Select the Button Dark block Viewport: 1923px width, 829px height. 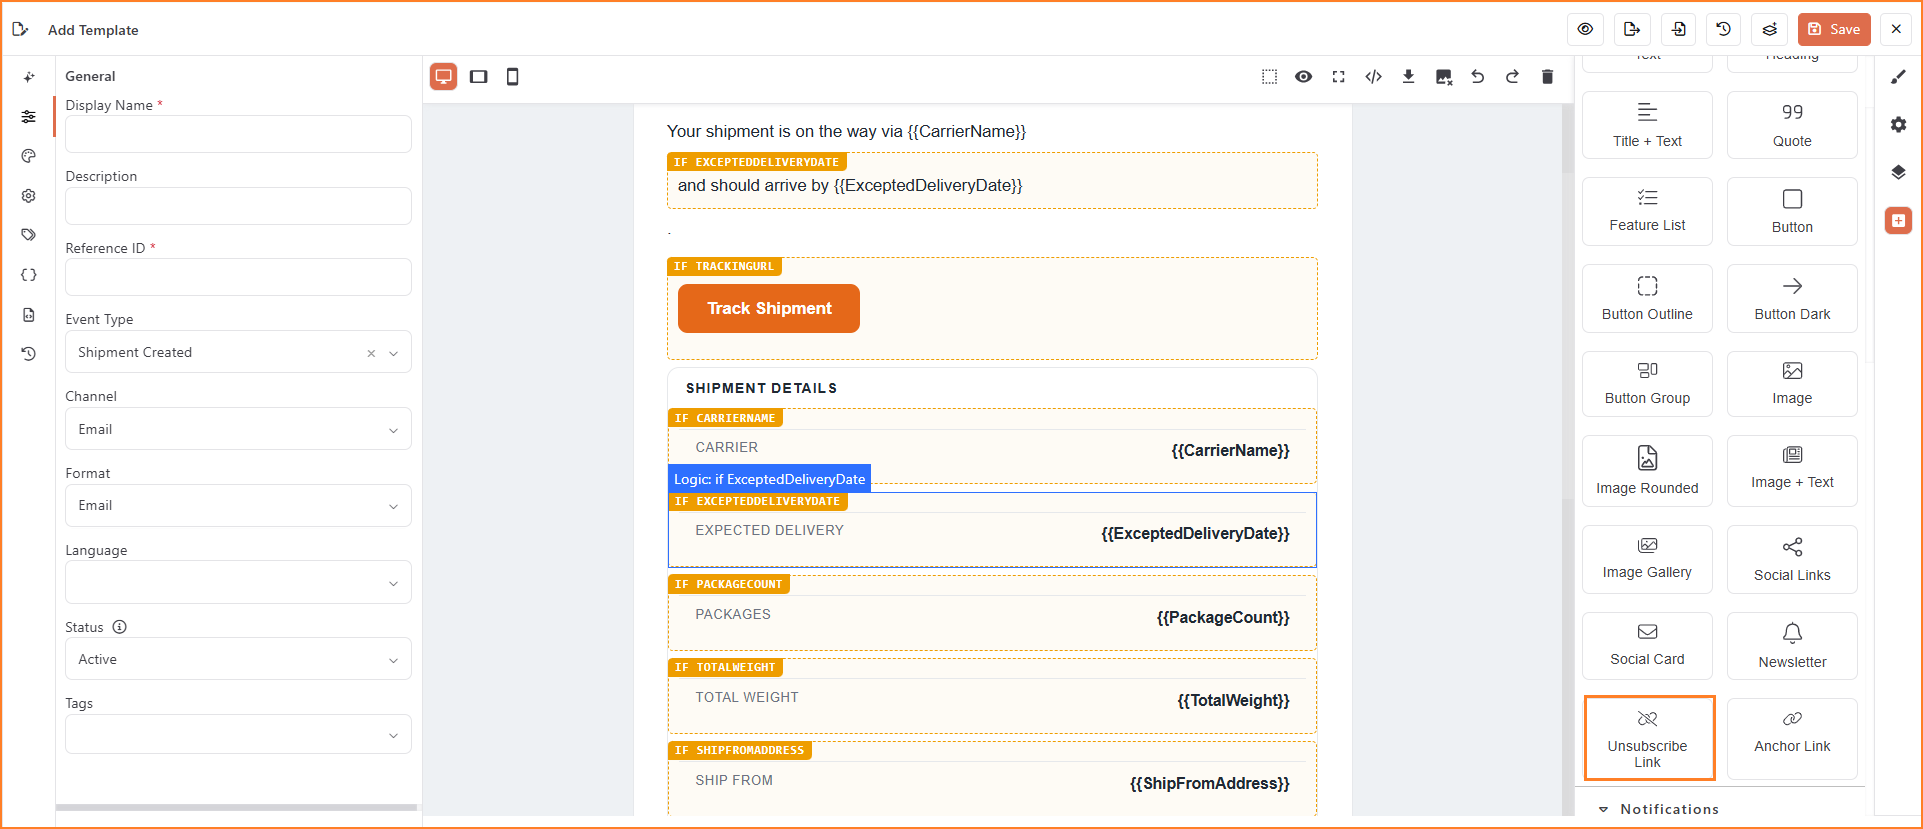pyautogui.click(x=1792, y=298)
